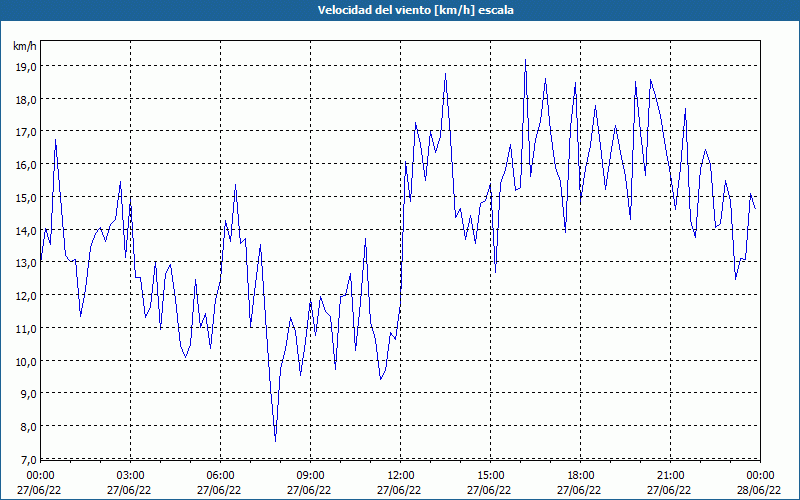Click the 12:00 time label
The image size is (800, 500).
coord(401,476)
